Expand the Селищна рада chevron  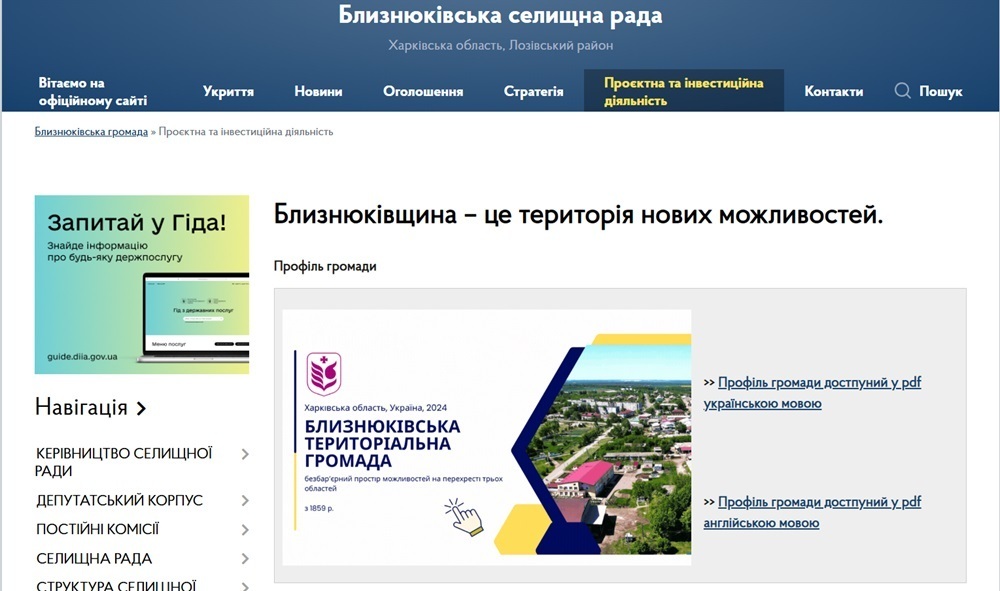pos(245,558)
